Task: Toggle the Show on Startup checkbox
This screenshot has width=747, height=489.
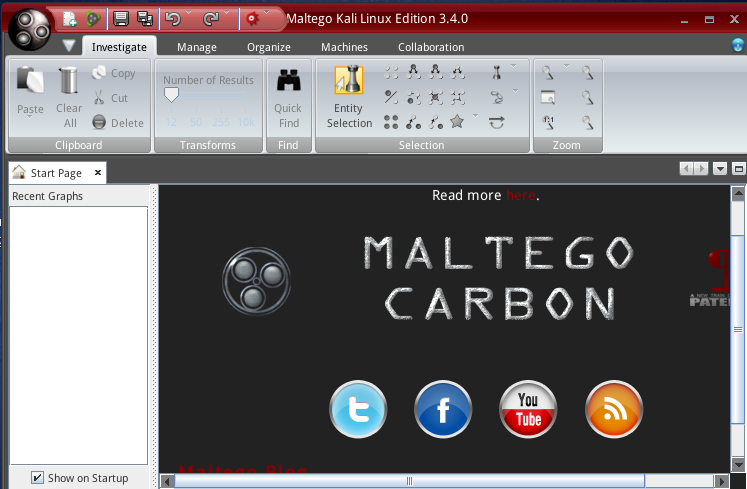Action: coord(37,477)
